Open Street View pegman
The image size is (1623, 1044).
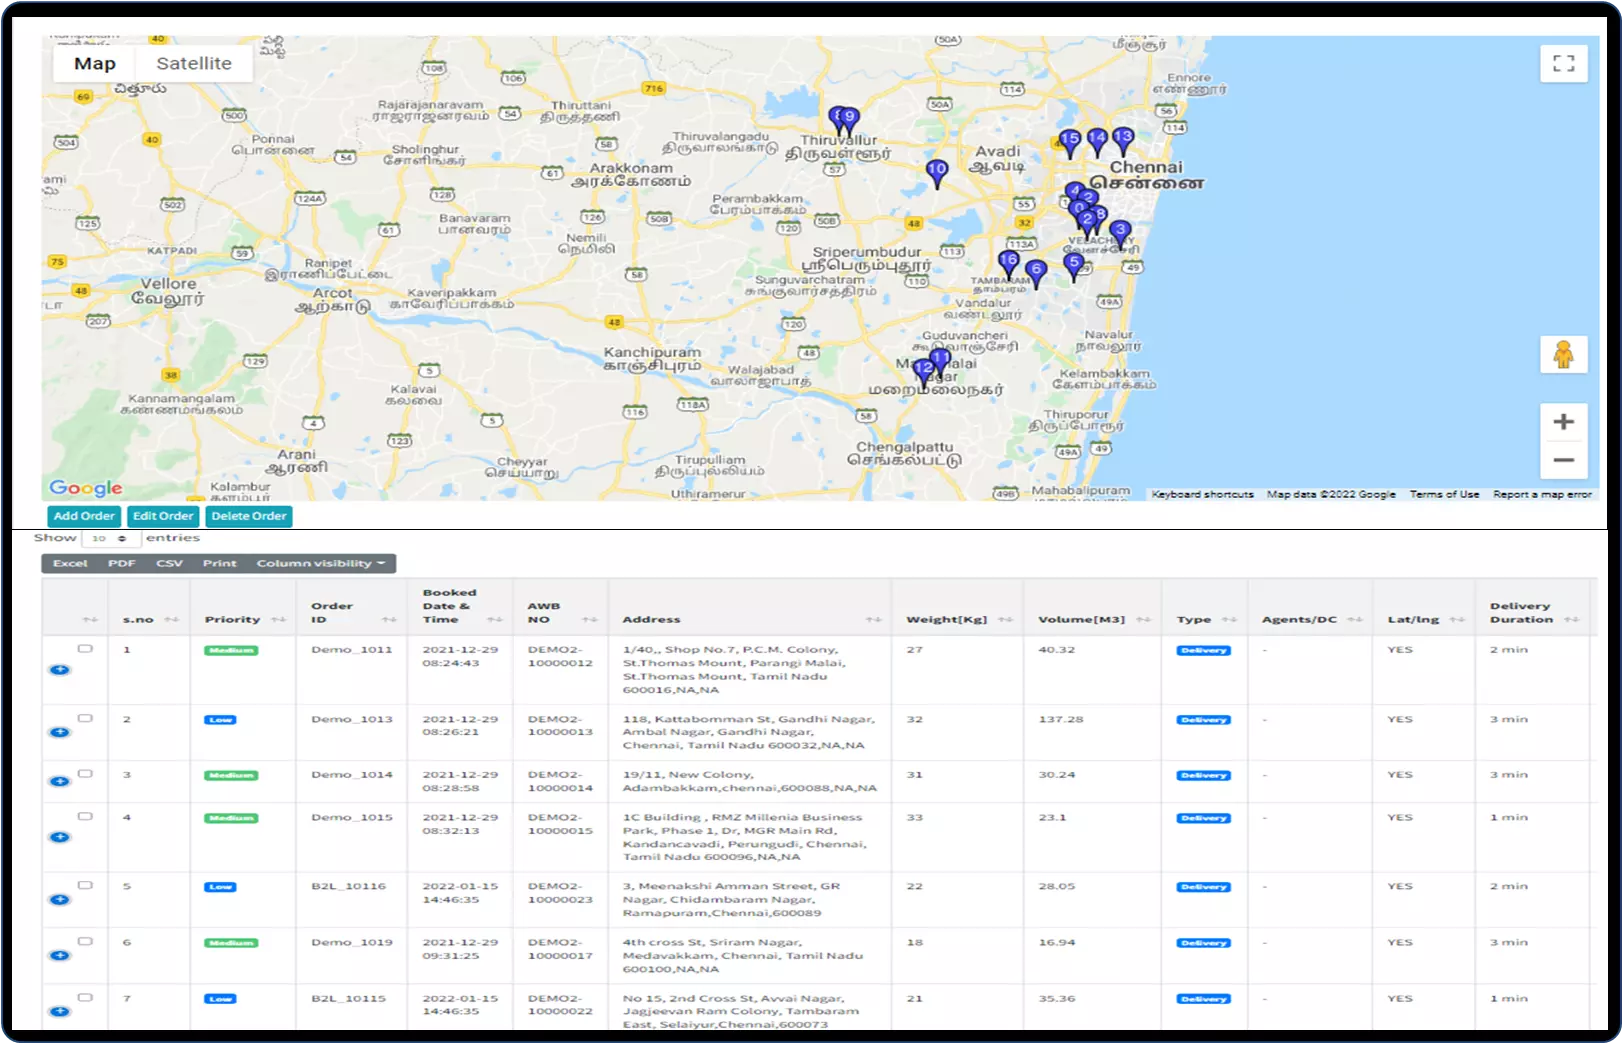pos(1563,354)
